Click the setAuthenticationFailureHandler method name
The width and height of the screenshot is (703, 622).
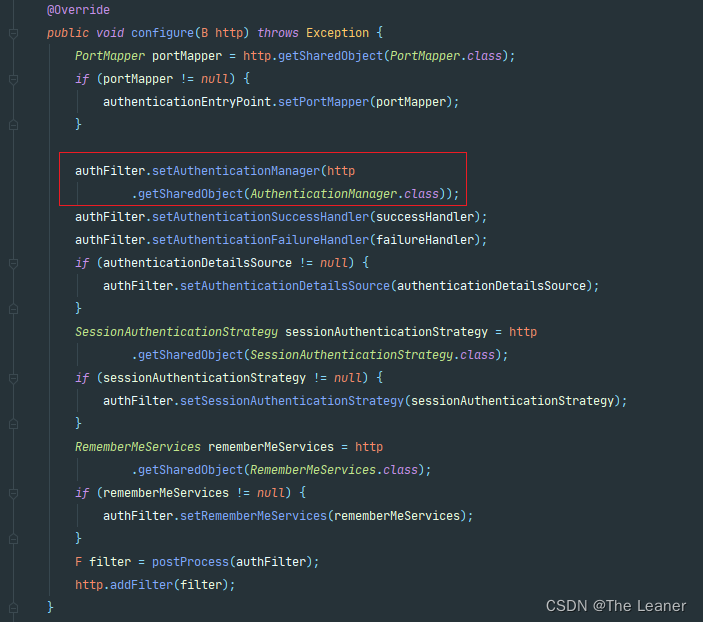[260, 240]
